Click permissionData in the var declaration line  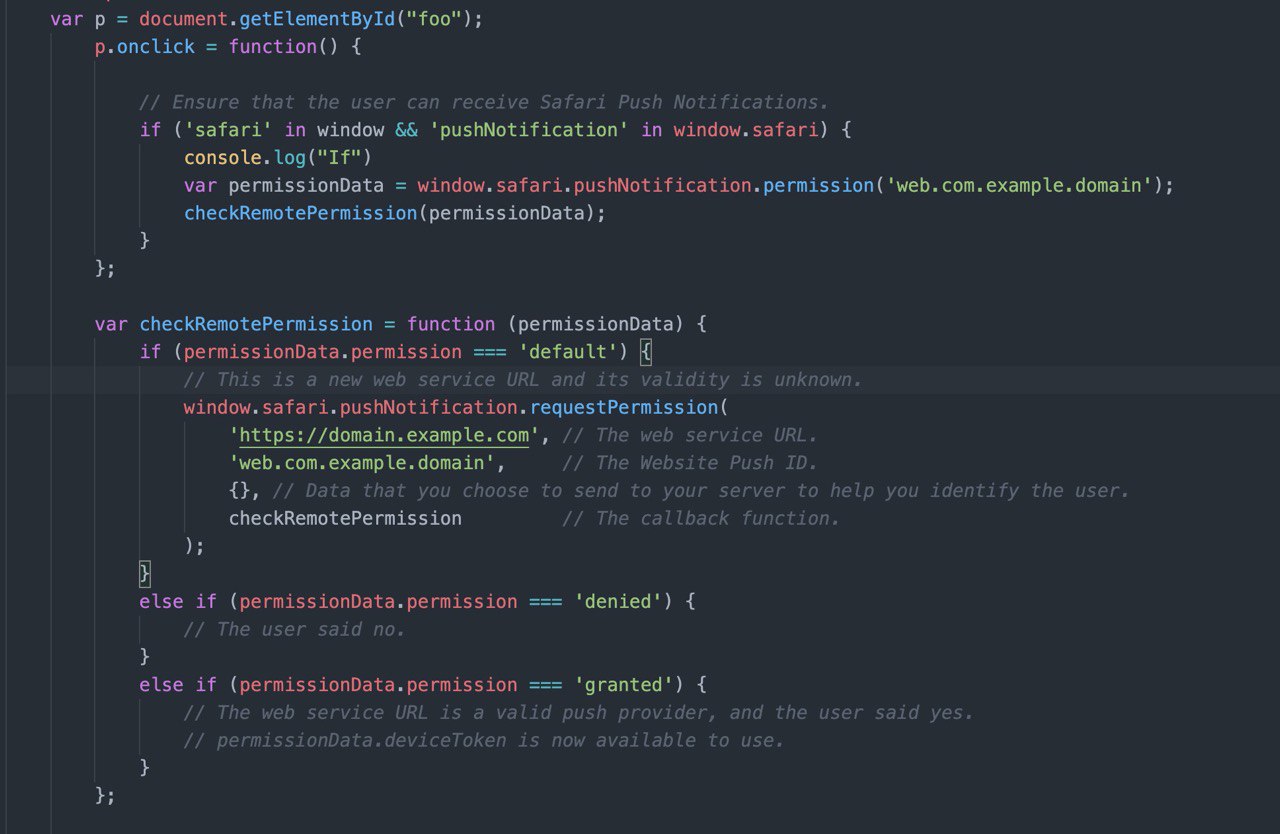pyautogui.click(x=306, y=186)
